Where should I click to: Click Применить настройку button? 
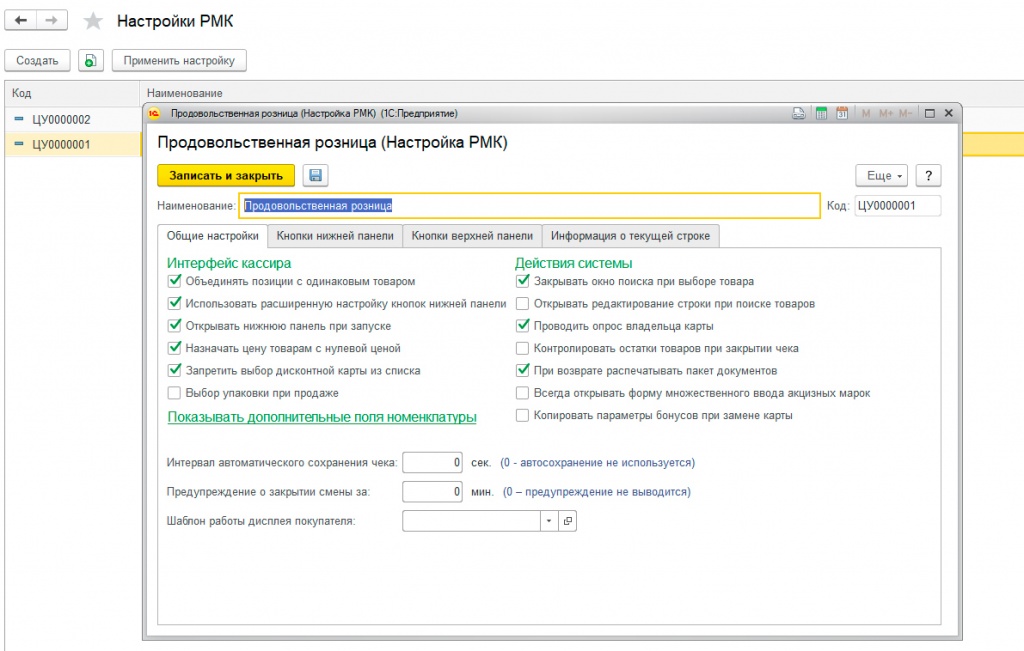pyautogui.click(x=179, y=61)
